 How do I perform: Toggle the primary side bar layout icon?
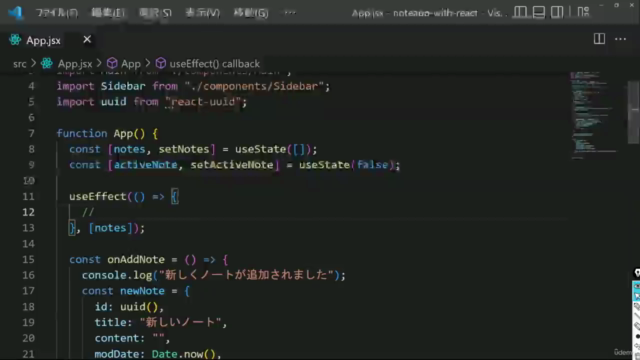click(520, 12)
